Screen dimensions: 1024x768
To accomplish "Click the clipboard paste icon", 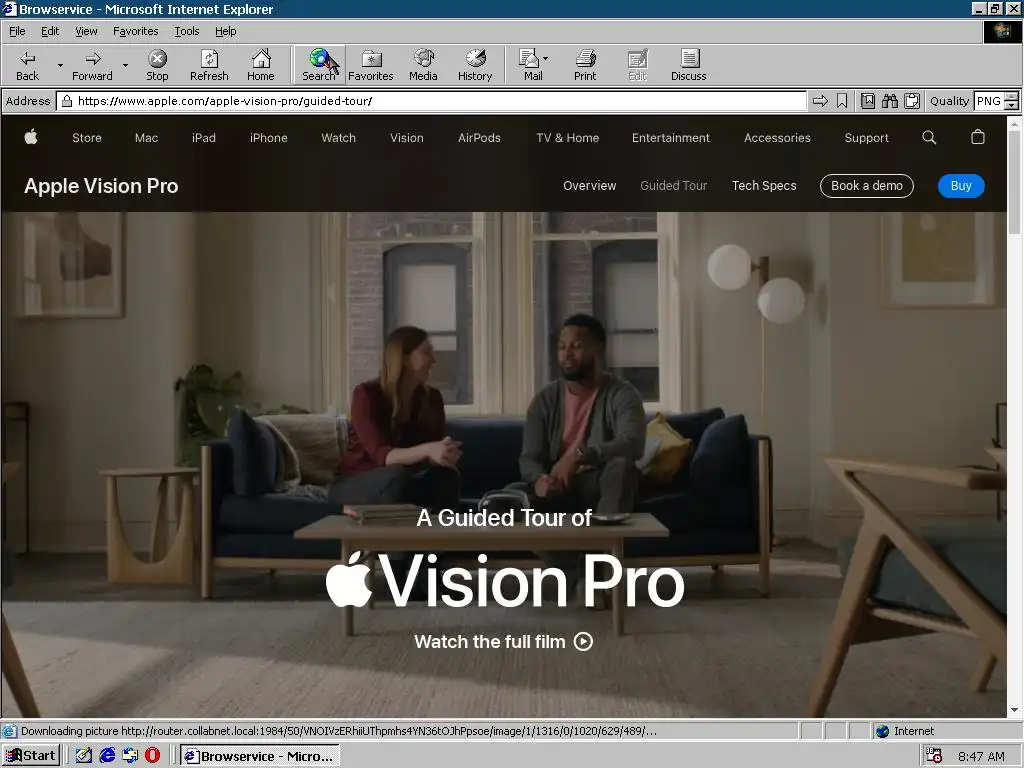I will [x=912, y=101].
